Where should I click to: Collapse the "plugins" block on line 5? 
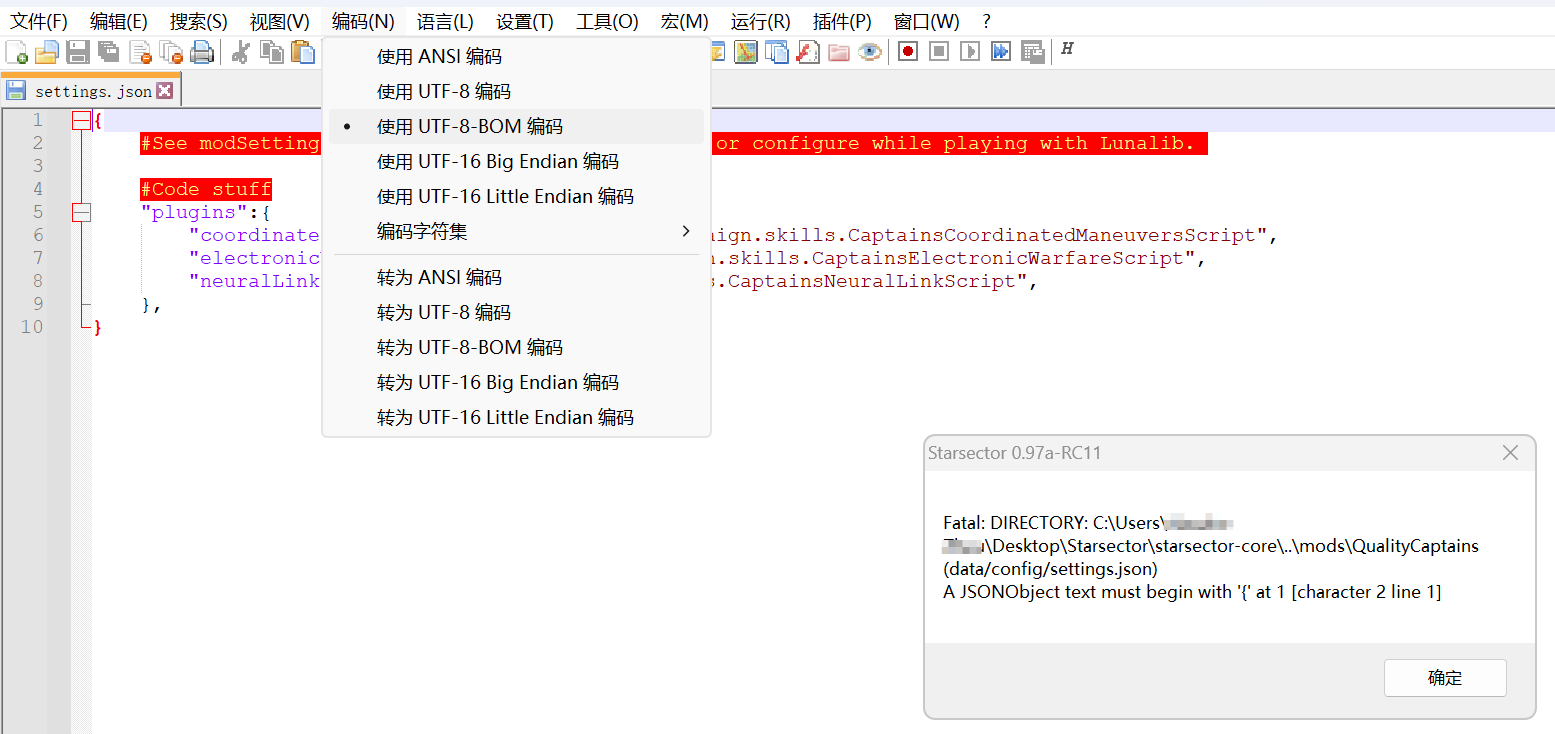pos(81,212)
